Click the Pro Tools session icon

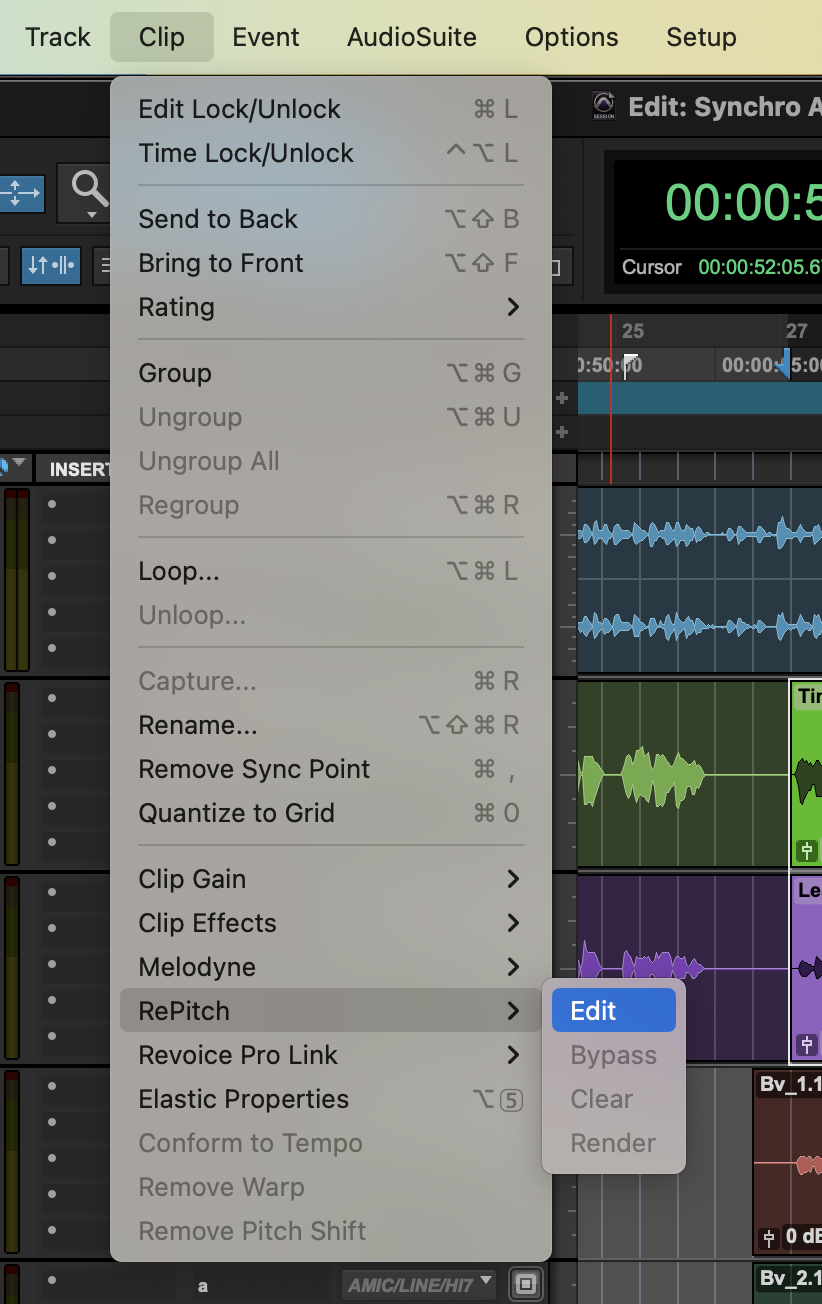(603, 106)
